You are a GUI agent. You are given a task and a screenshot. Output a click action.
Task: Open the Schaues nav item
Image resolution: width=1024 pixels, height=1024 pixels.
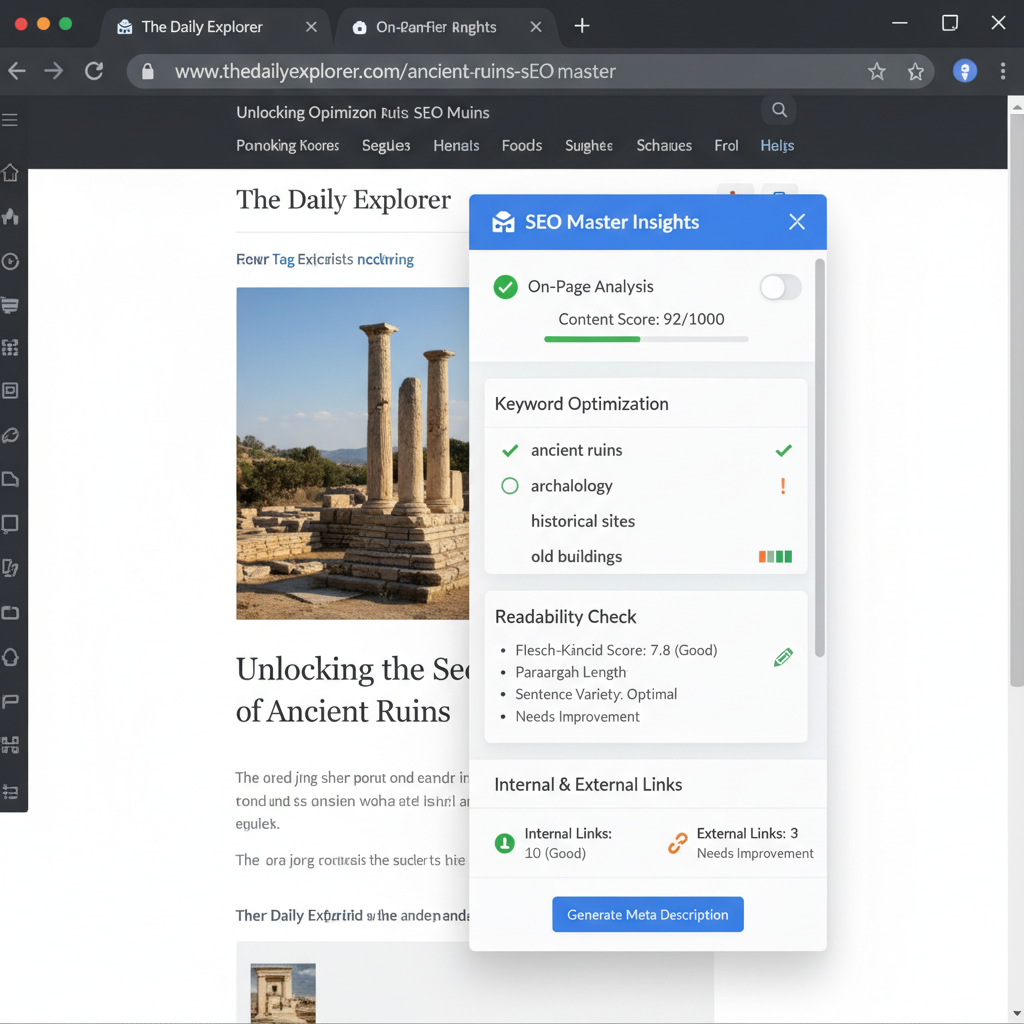point(664,146)
